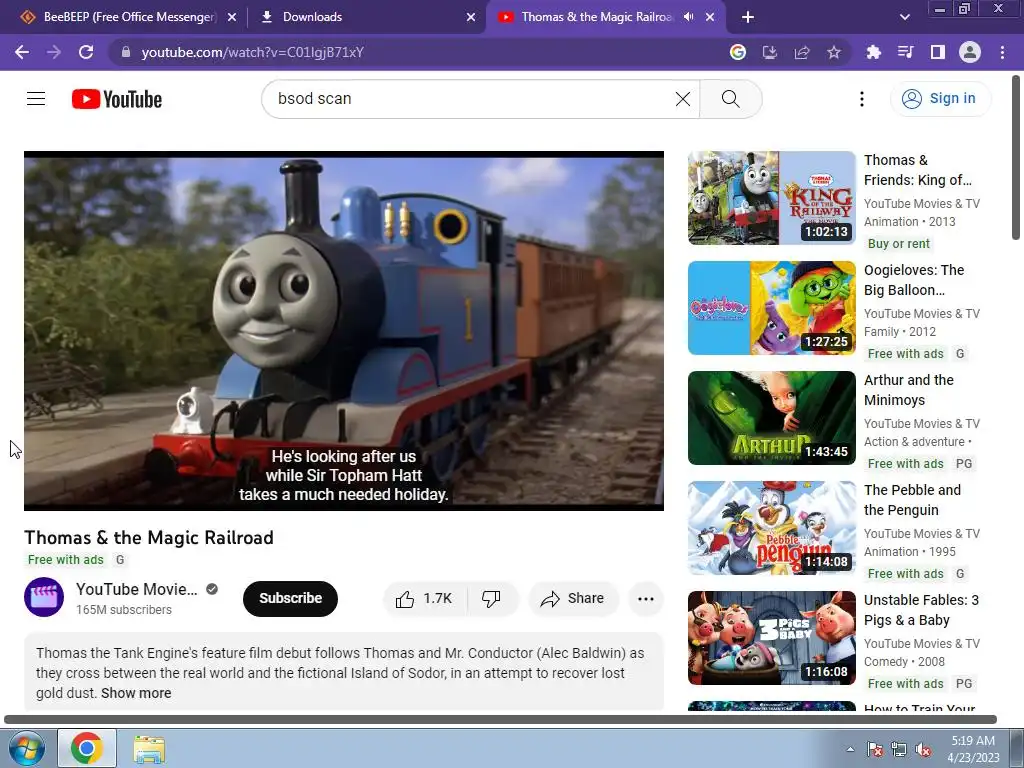Show hidden tray icons arrow
This screenshot has width=1024, height=768.
tap(850, 749)
